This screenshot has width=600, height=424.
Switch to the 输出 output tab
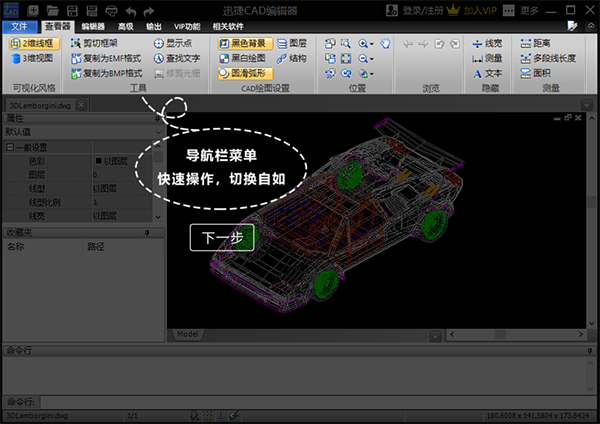(153, 26)
